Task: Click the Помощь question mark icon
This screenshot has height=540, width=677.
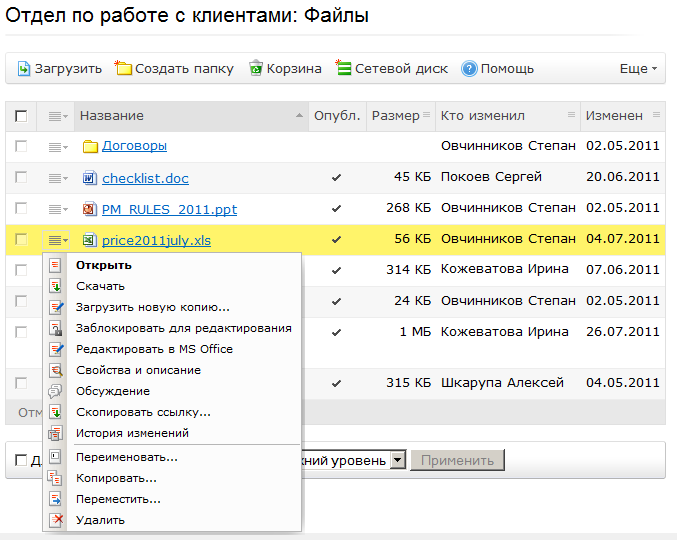Action: coord(469,69)
